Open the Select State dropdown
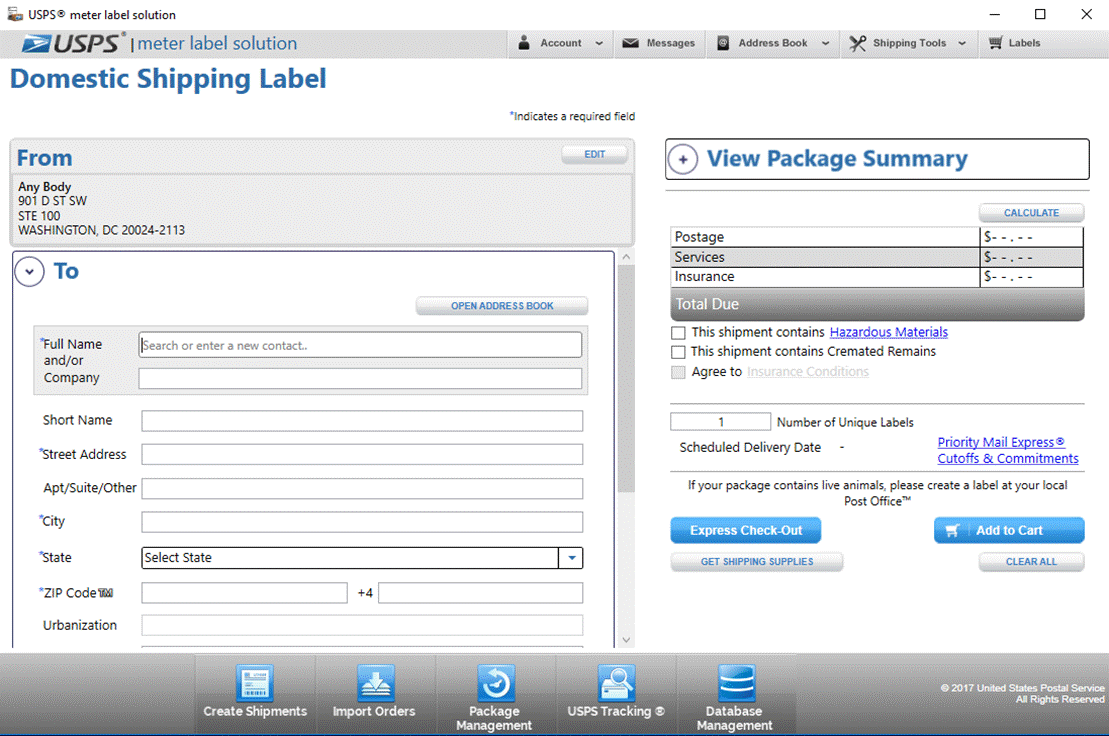 362,558
